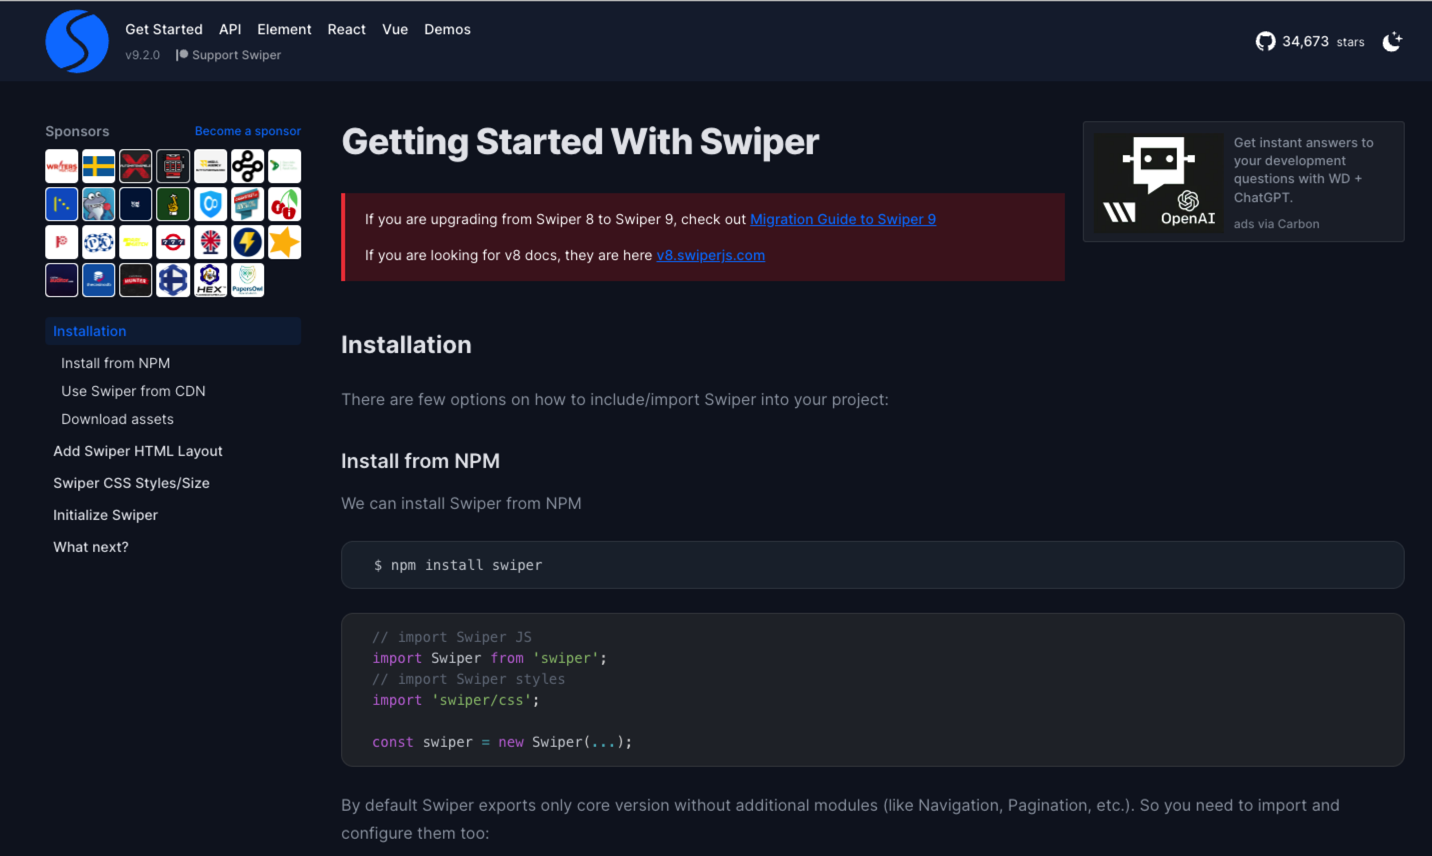
Task: Open the v8.swiperjs.com link
Action: click(711, 255)
